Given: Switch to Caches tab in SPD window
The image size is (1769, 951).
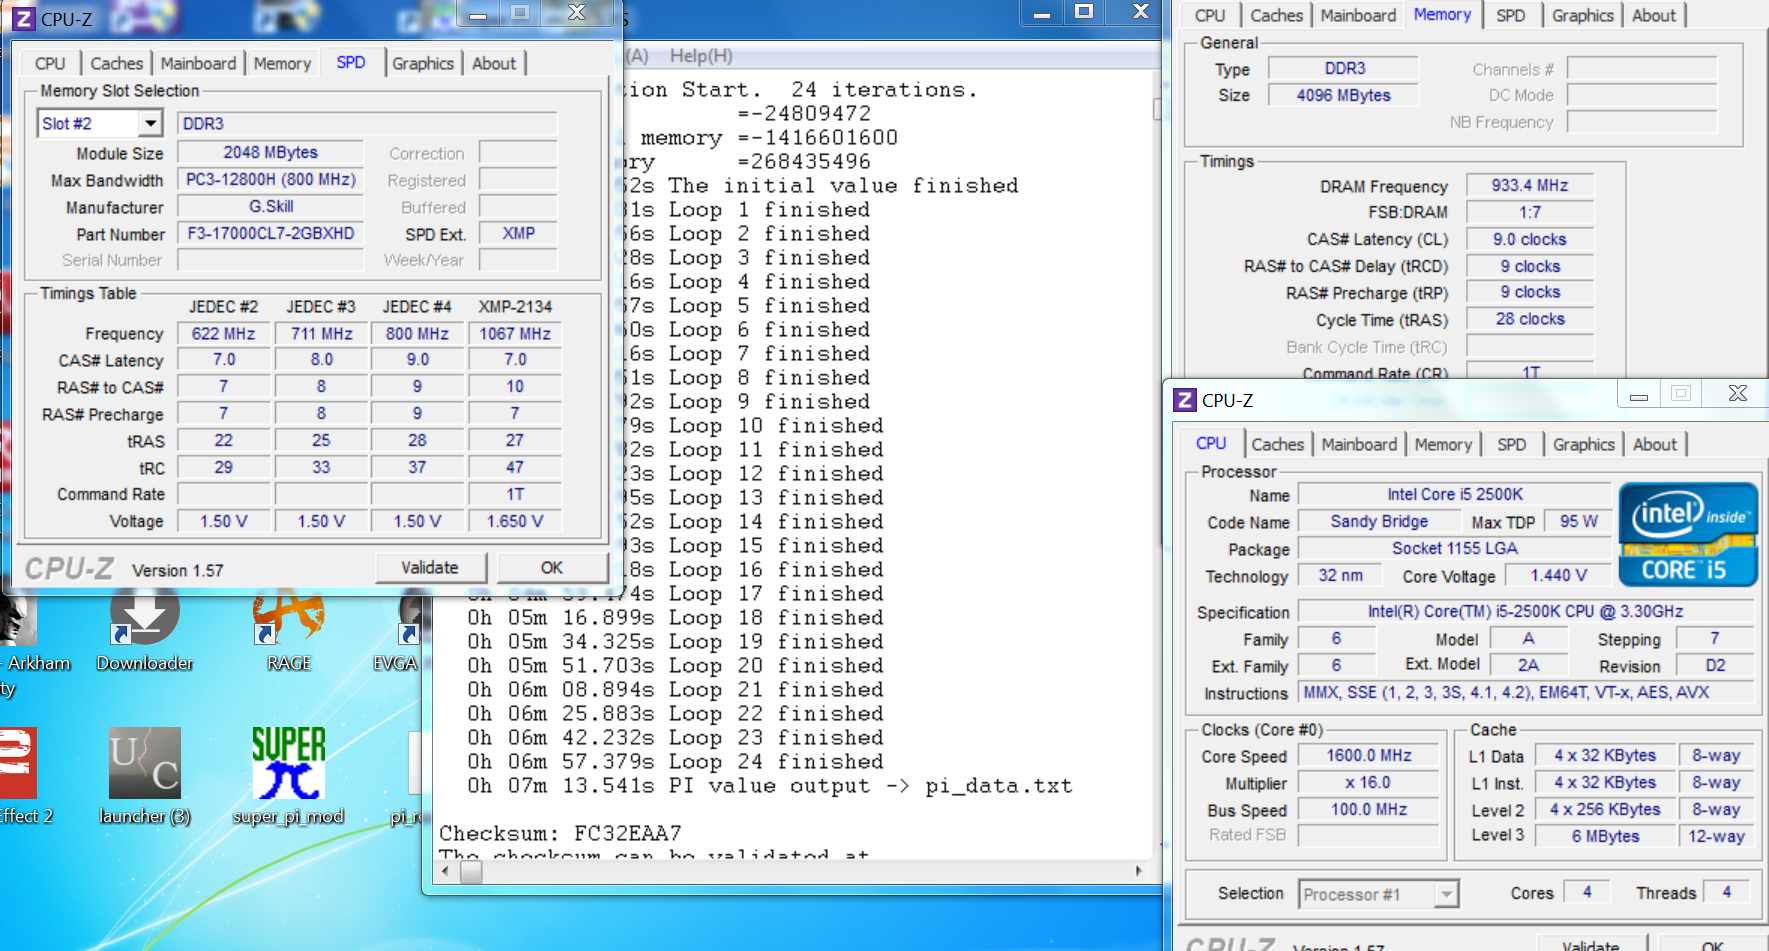Looking at the screenshot, I should click(x=116, y=63).
